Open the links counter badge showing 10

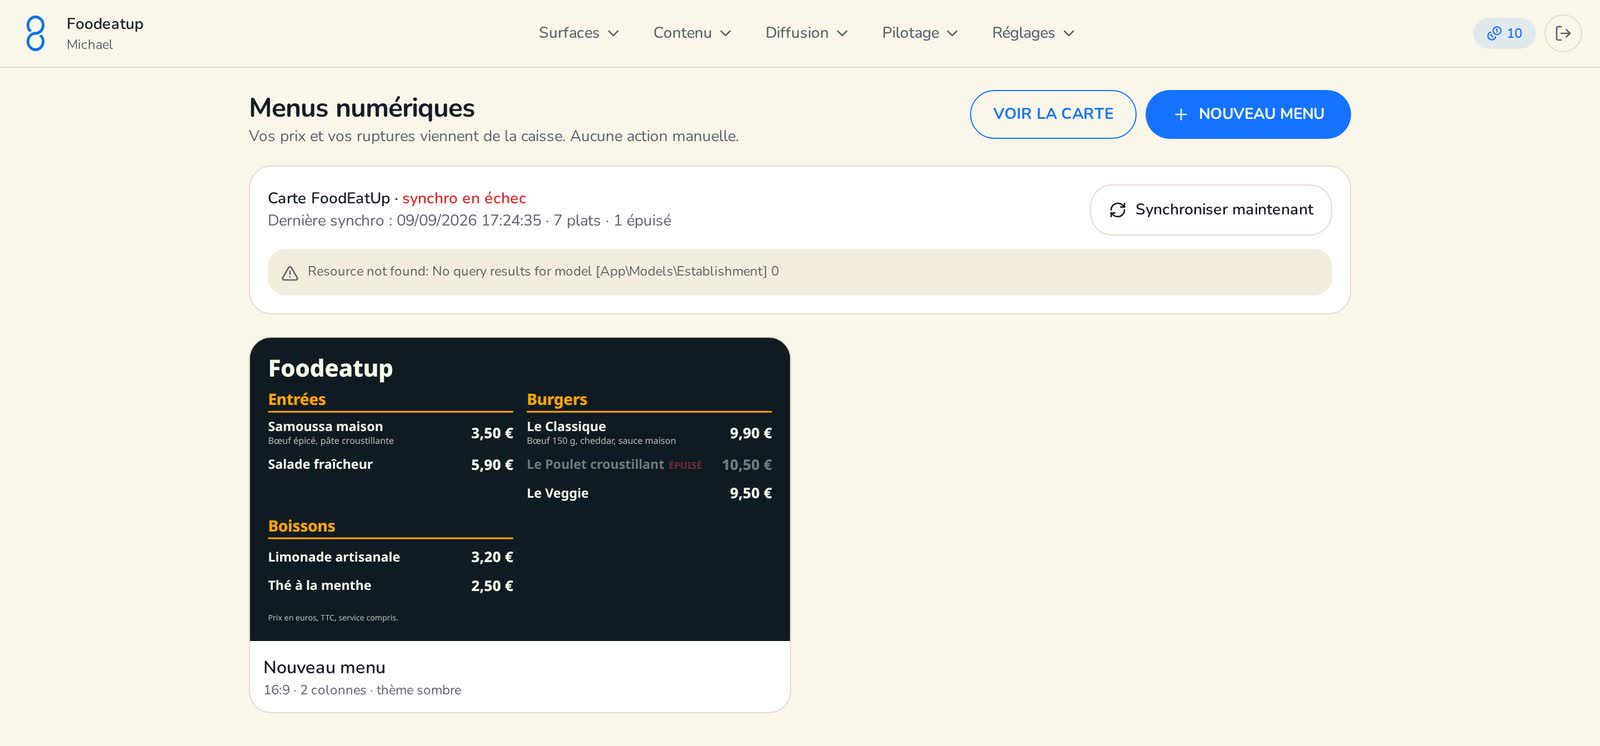[x=1504, y=33]
